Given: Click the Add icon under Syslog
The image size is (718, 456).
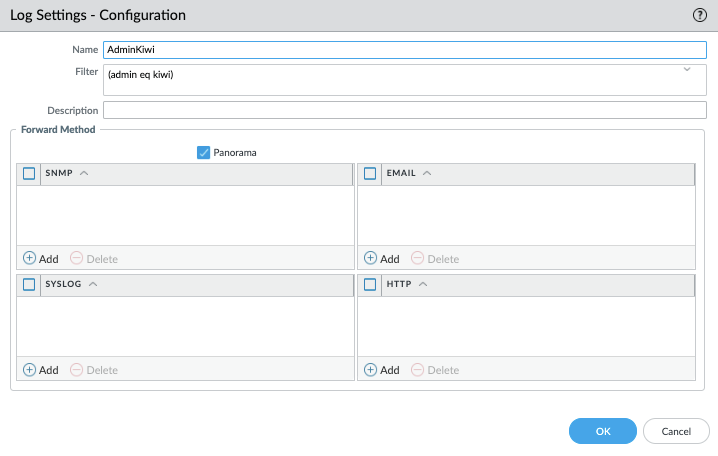Looking at the screenshot, I should click(29, 370).
